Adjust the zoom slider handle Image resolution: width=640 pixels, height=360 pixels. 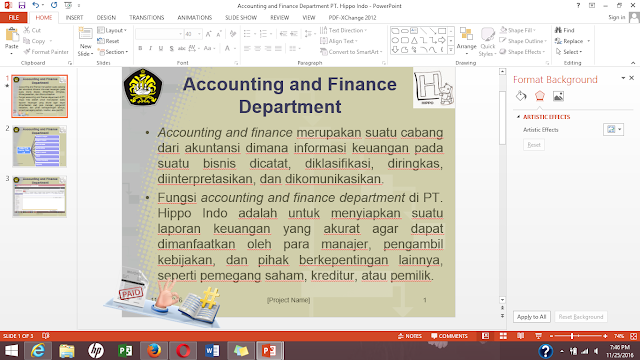click(572, 336)
